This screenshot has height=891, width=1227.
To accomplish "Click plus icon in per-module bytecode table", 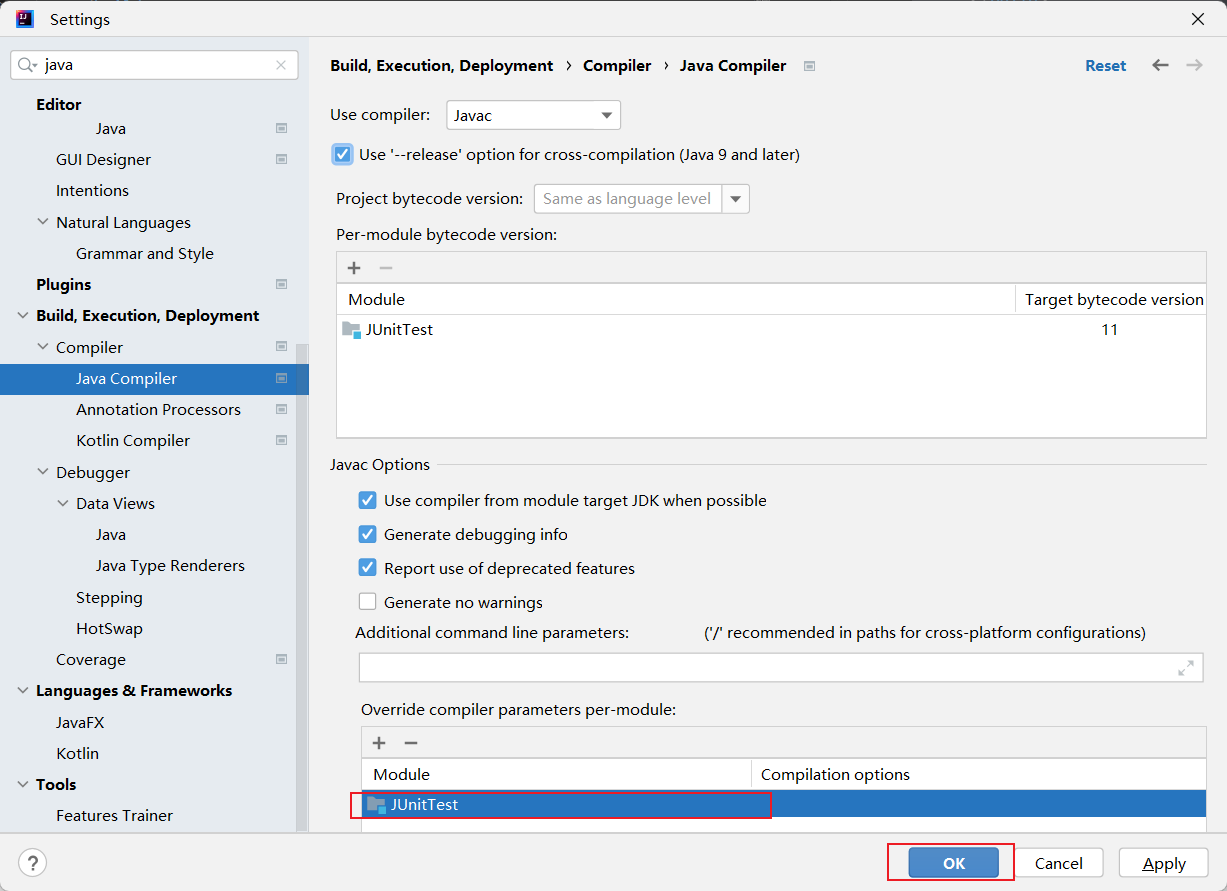I will pyautogui.click(x=353, y=268).
